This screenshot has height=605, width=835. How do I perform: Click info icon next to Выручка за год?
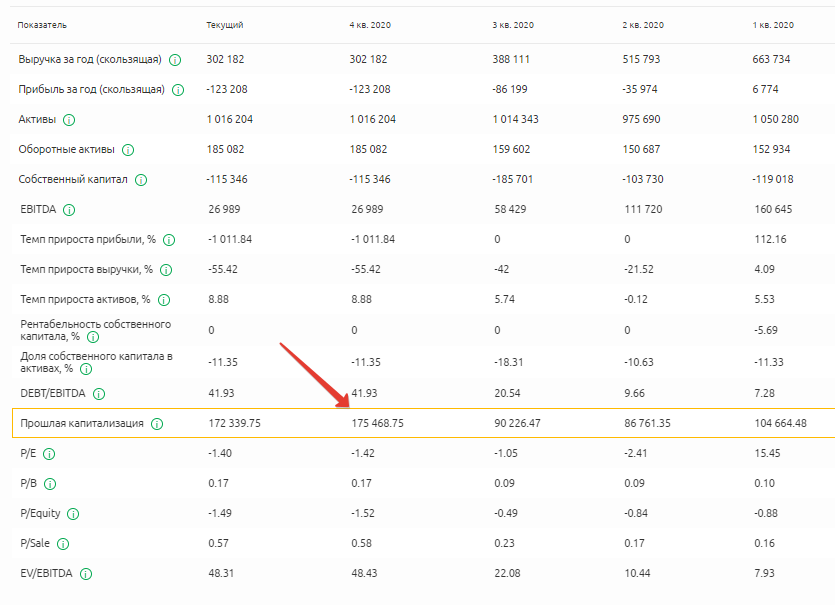[175, 60]
